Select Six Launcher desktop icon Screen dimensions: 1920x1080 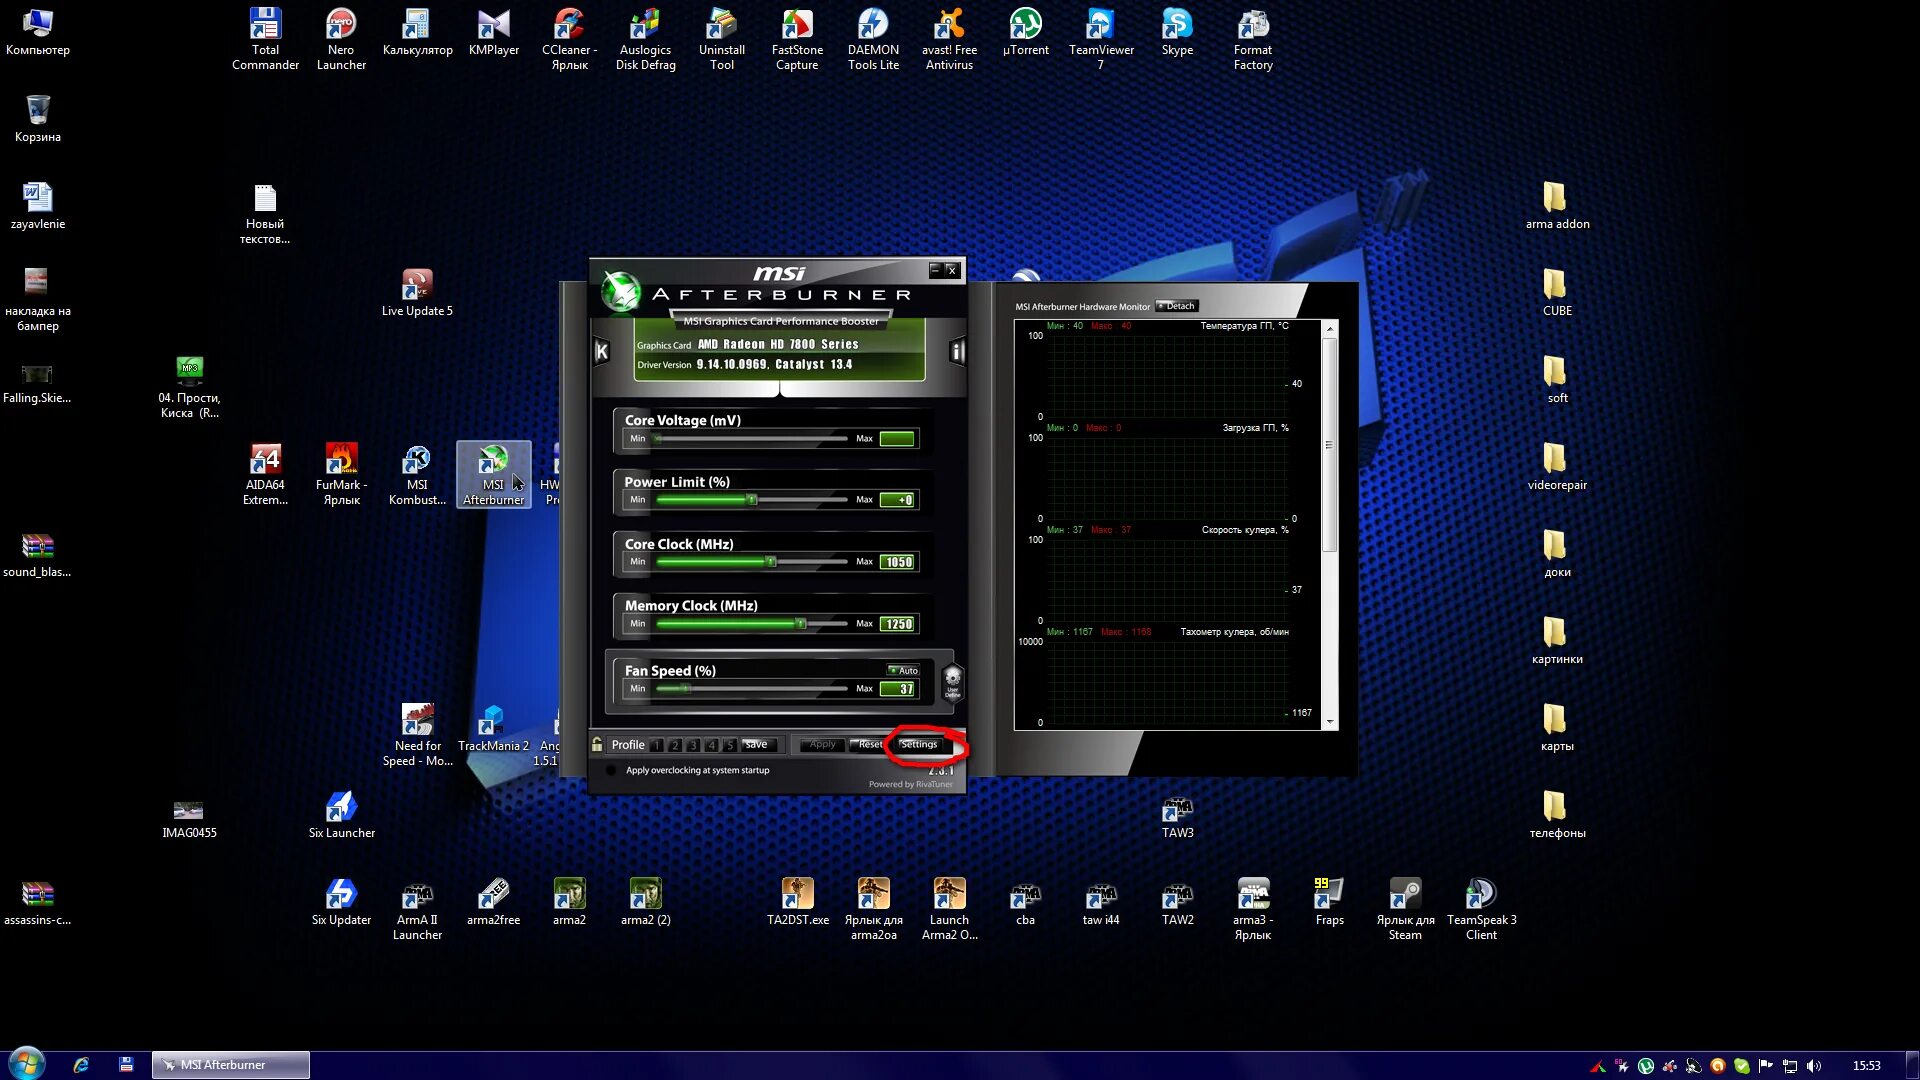[x=341, y=816]
